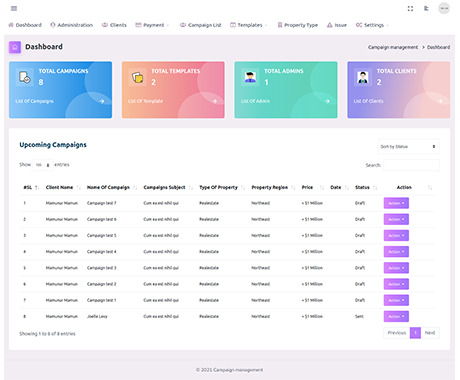Open Action dropdown for Campaign test 1
This screenshot has width=460, height=380.
396,300
